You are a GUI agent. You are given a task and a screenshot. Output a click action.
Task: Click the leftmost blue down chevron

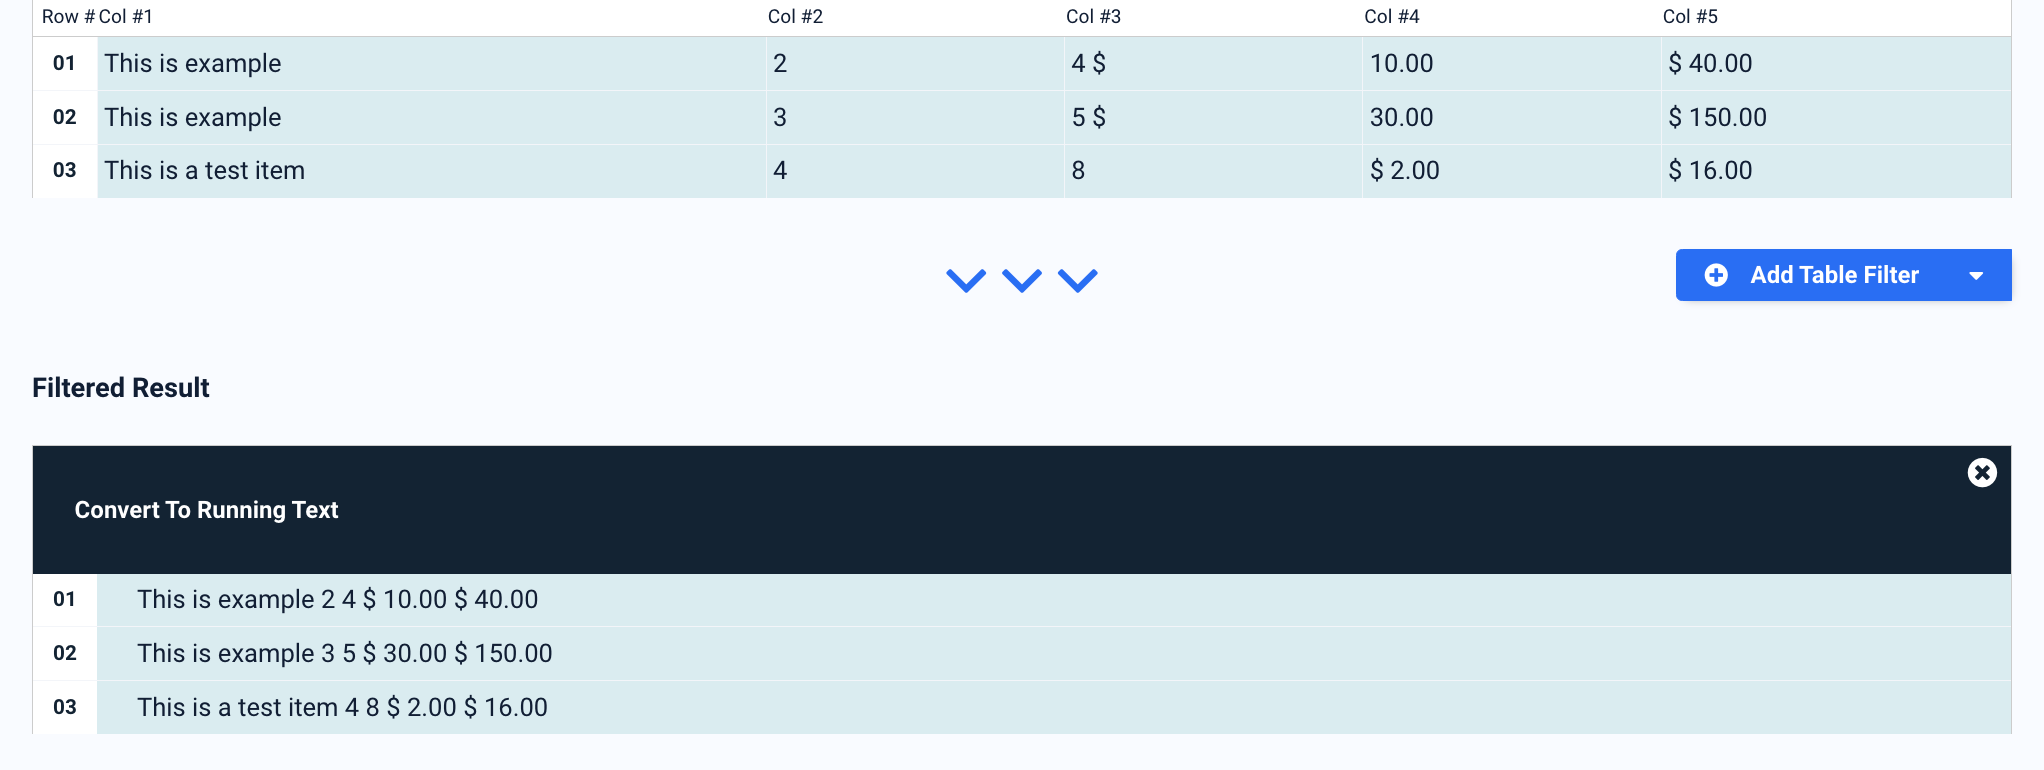[x=966, y=280]
